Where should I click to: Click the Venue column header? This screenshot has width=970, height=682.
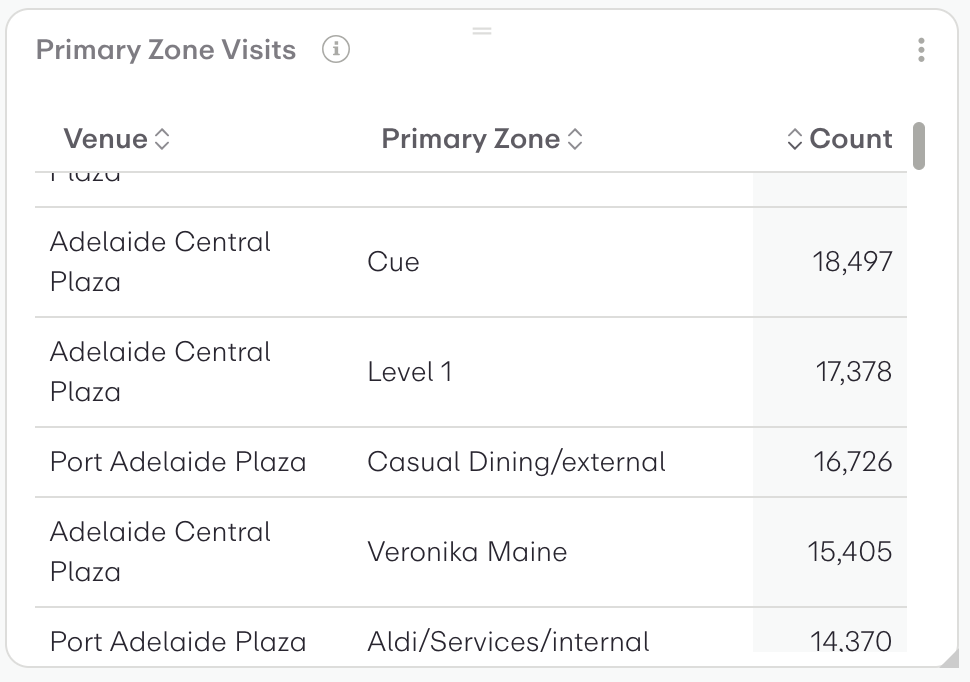point(106,139)
